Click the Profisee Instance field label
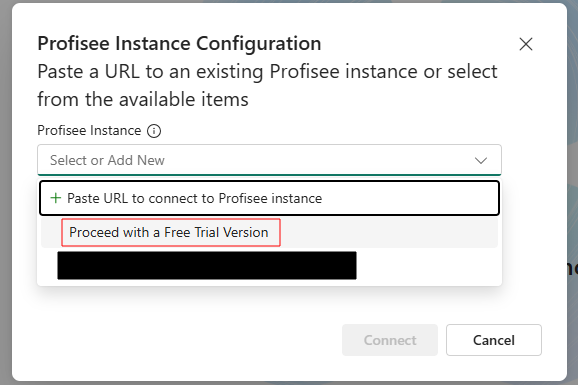578x385 pixels. pyautogui.click(x=89, y=131)
